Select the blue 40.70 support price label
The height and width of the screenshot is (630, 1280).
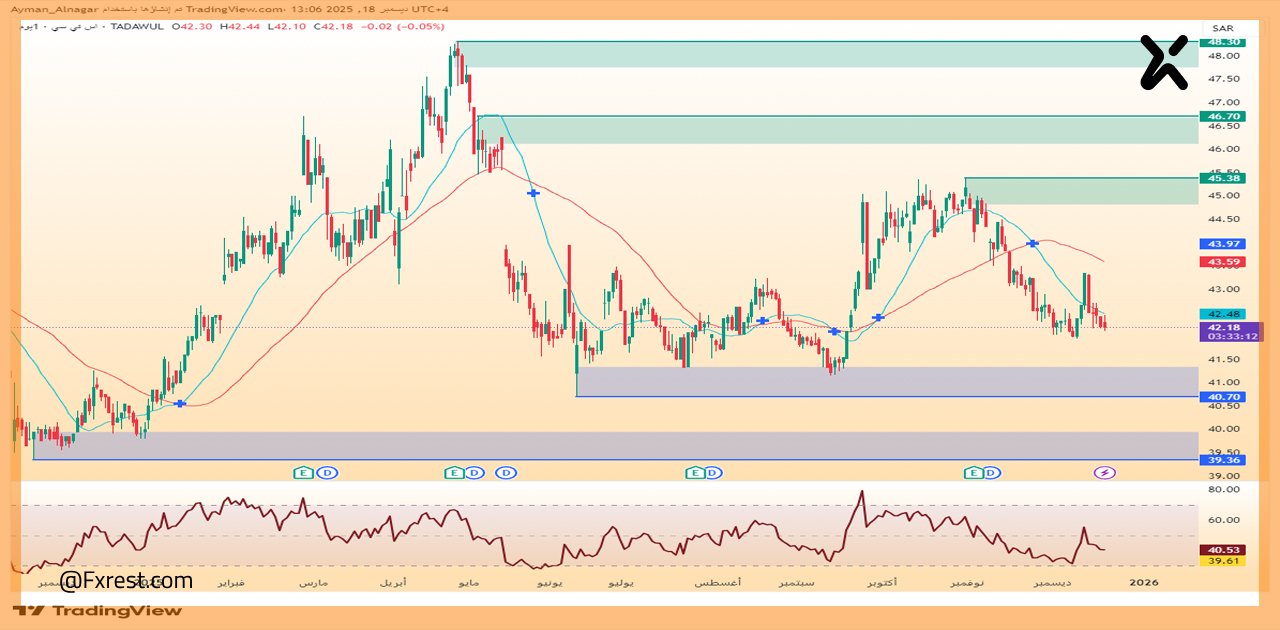coord(1224,397)
